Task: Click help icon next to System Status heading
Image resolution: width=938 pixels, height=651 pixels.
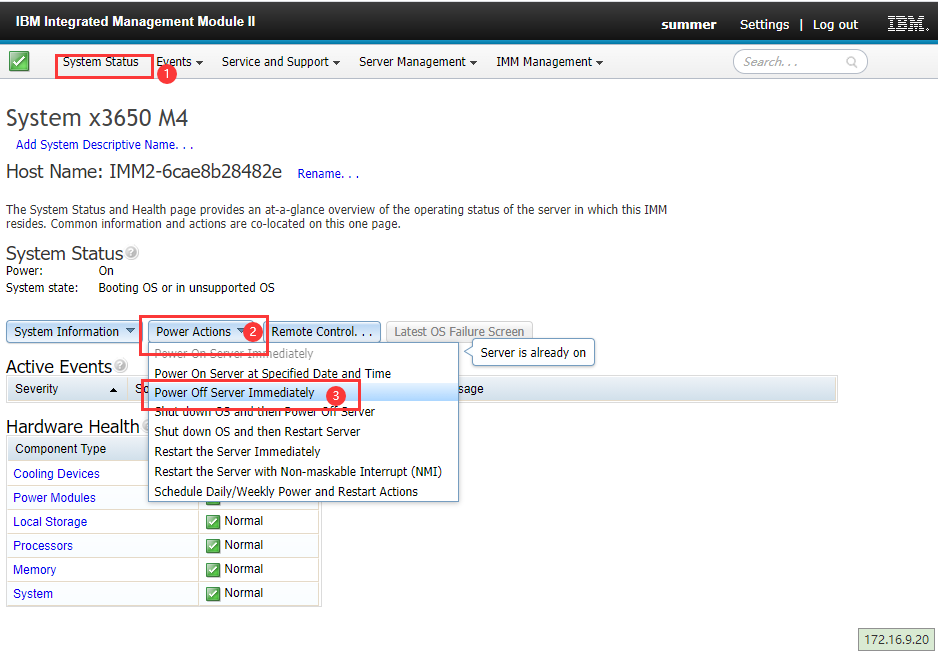Action: 132,253
